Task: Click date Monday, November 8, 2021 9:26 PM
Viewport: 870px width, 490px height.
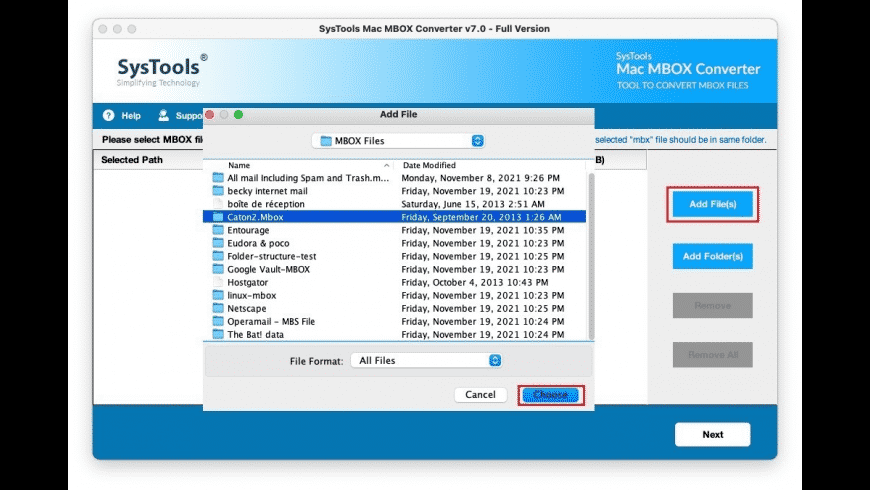Action: 480,178
